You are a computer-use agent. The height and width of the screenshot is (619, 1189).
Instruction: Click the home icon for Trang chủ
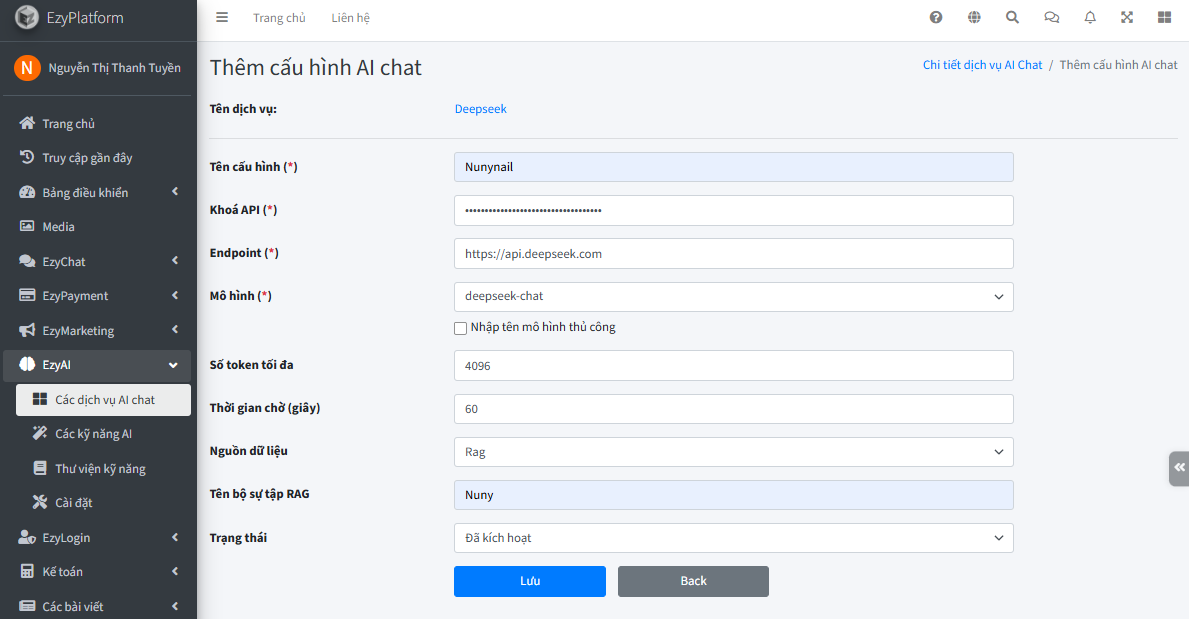tap(27, 123)
